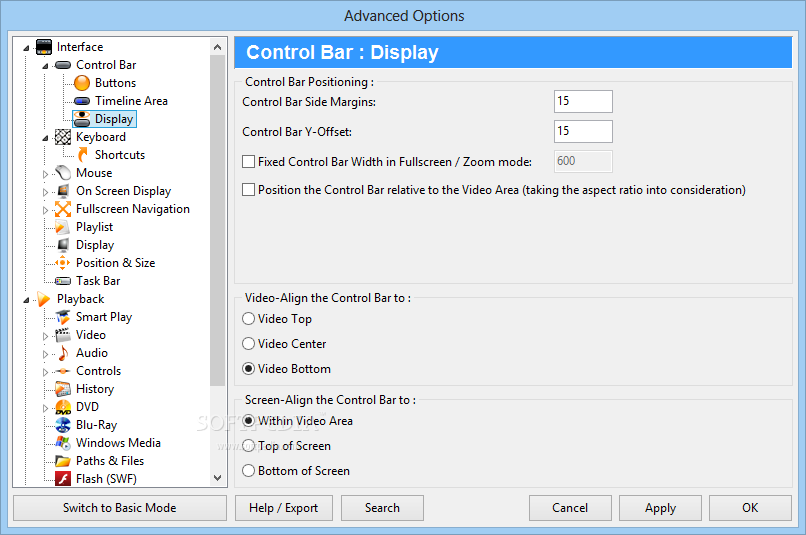Click the Paths & Files folder icon
This screenshot has height=535, width=806.
tap(63, 461)
